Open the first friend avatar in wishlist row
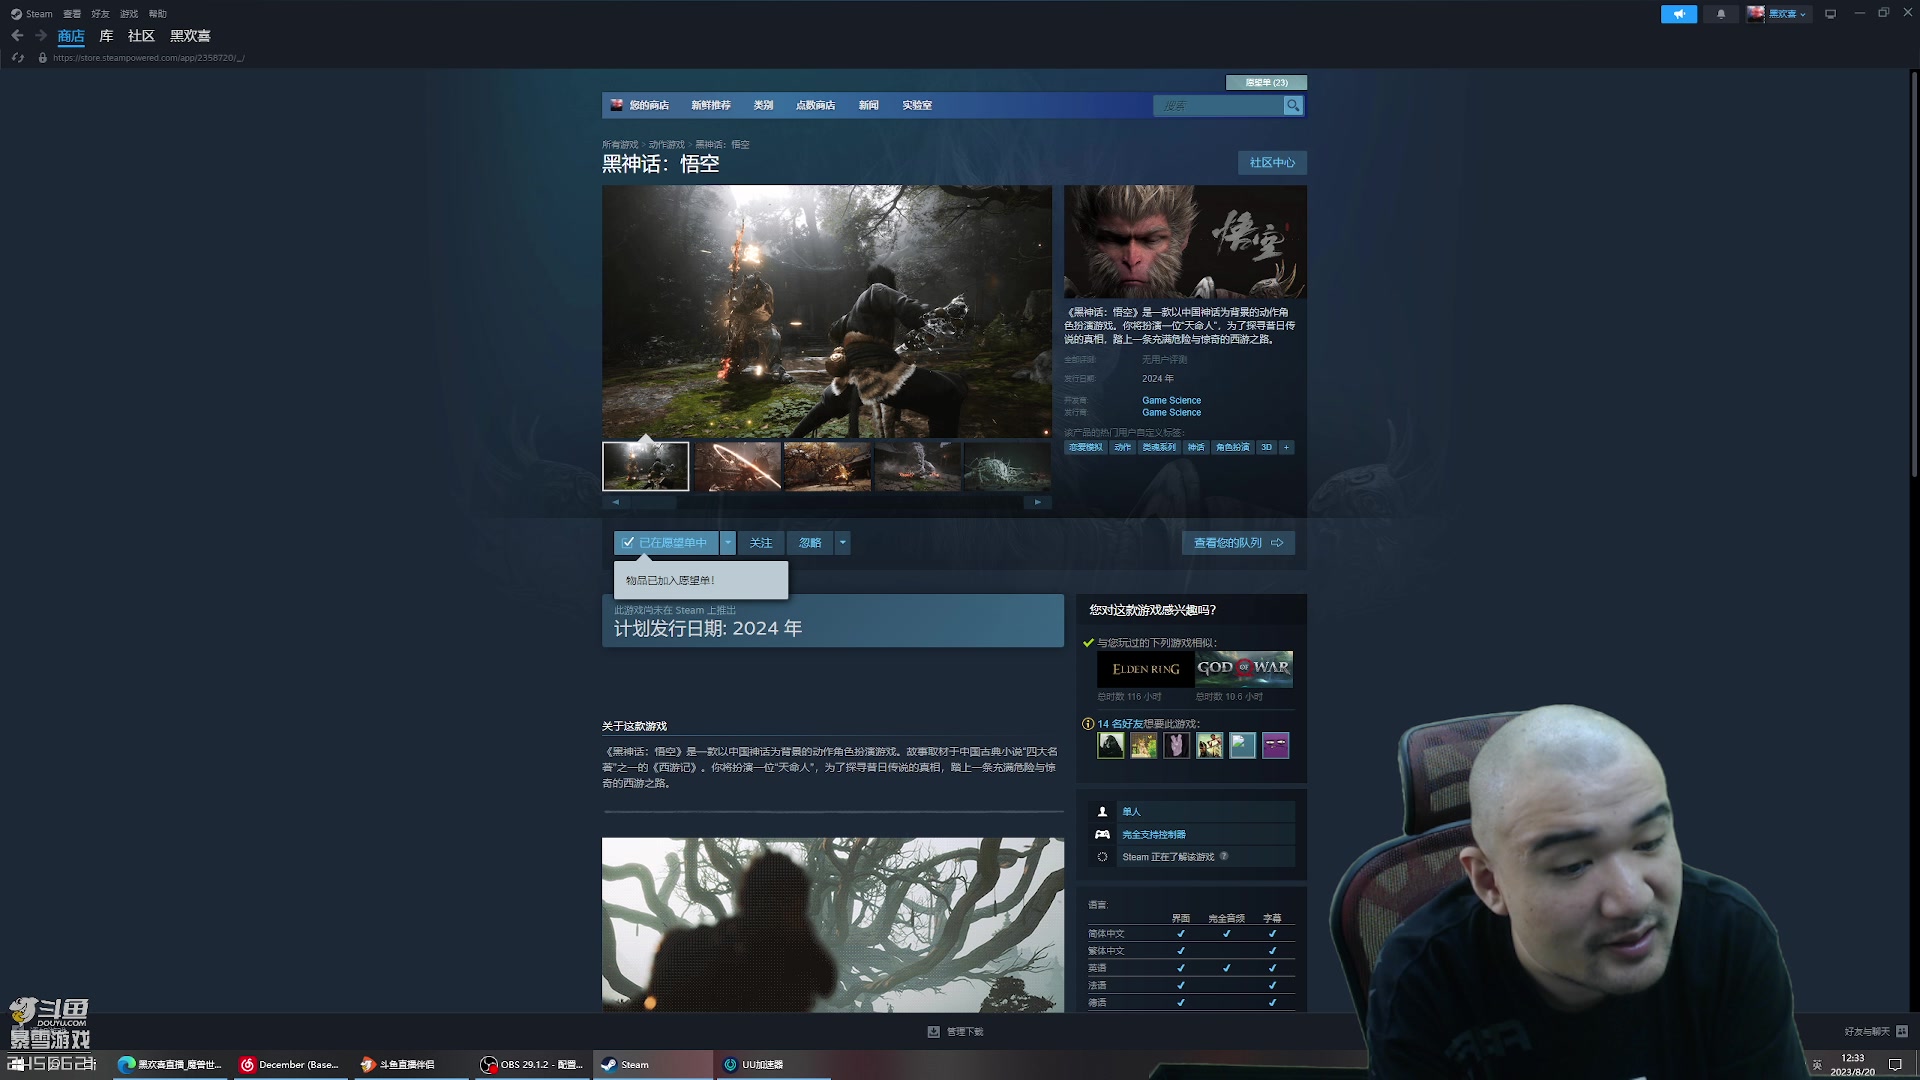1920x1080 pixels. tap(1111, 745)
